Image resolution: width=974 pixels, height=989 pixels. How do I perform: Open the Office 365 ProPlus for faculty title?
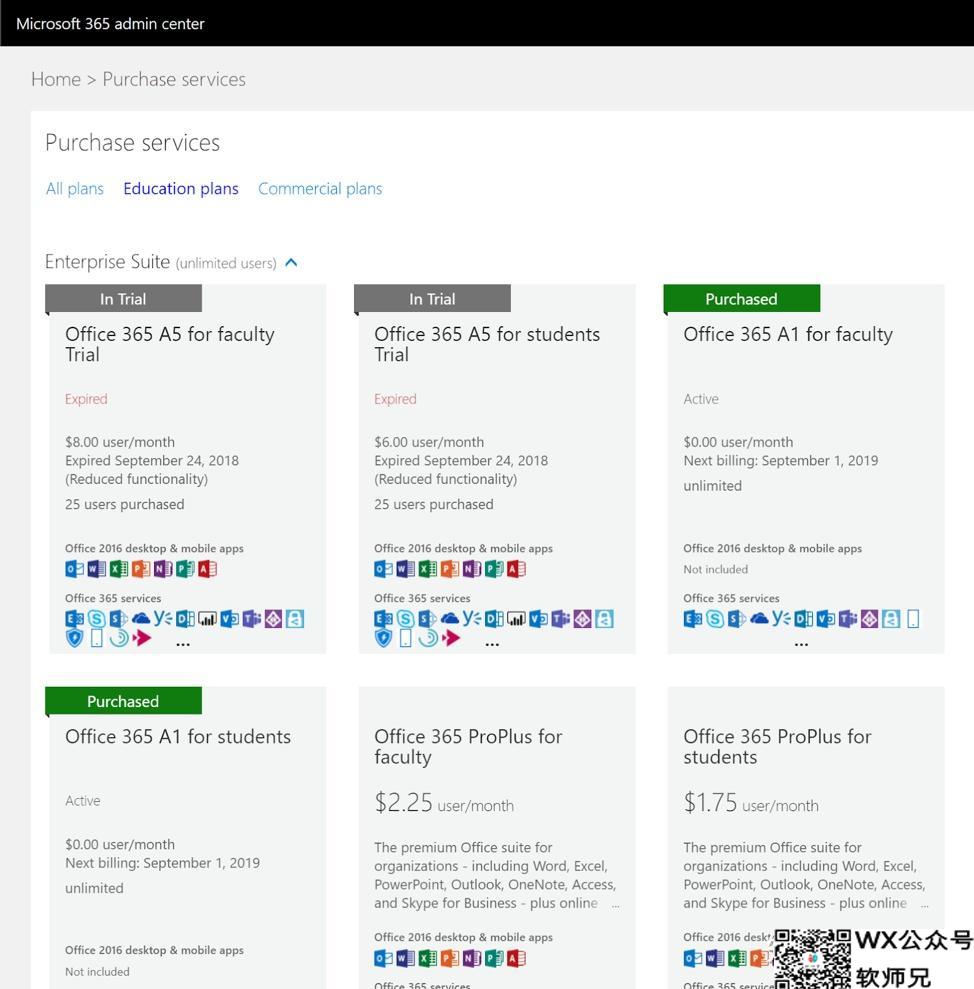(x=468, y=746)
